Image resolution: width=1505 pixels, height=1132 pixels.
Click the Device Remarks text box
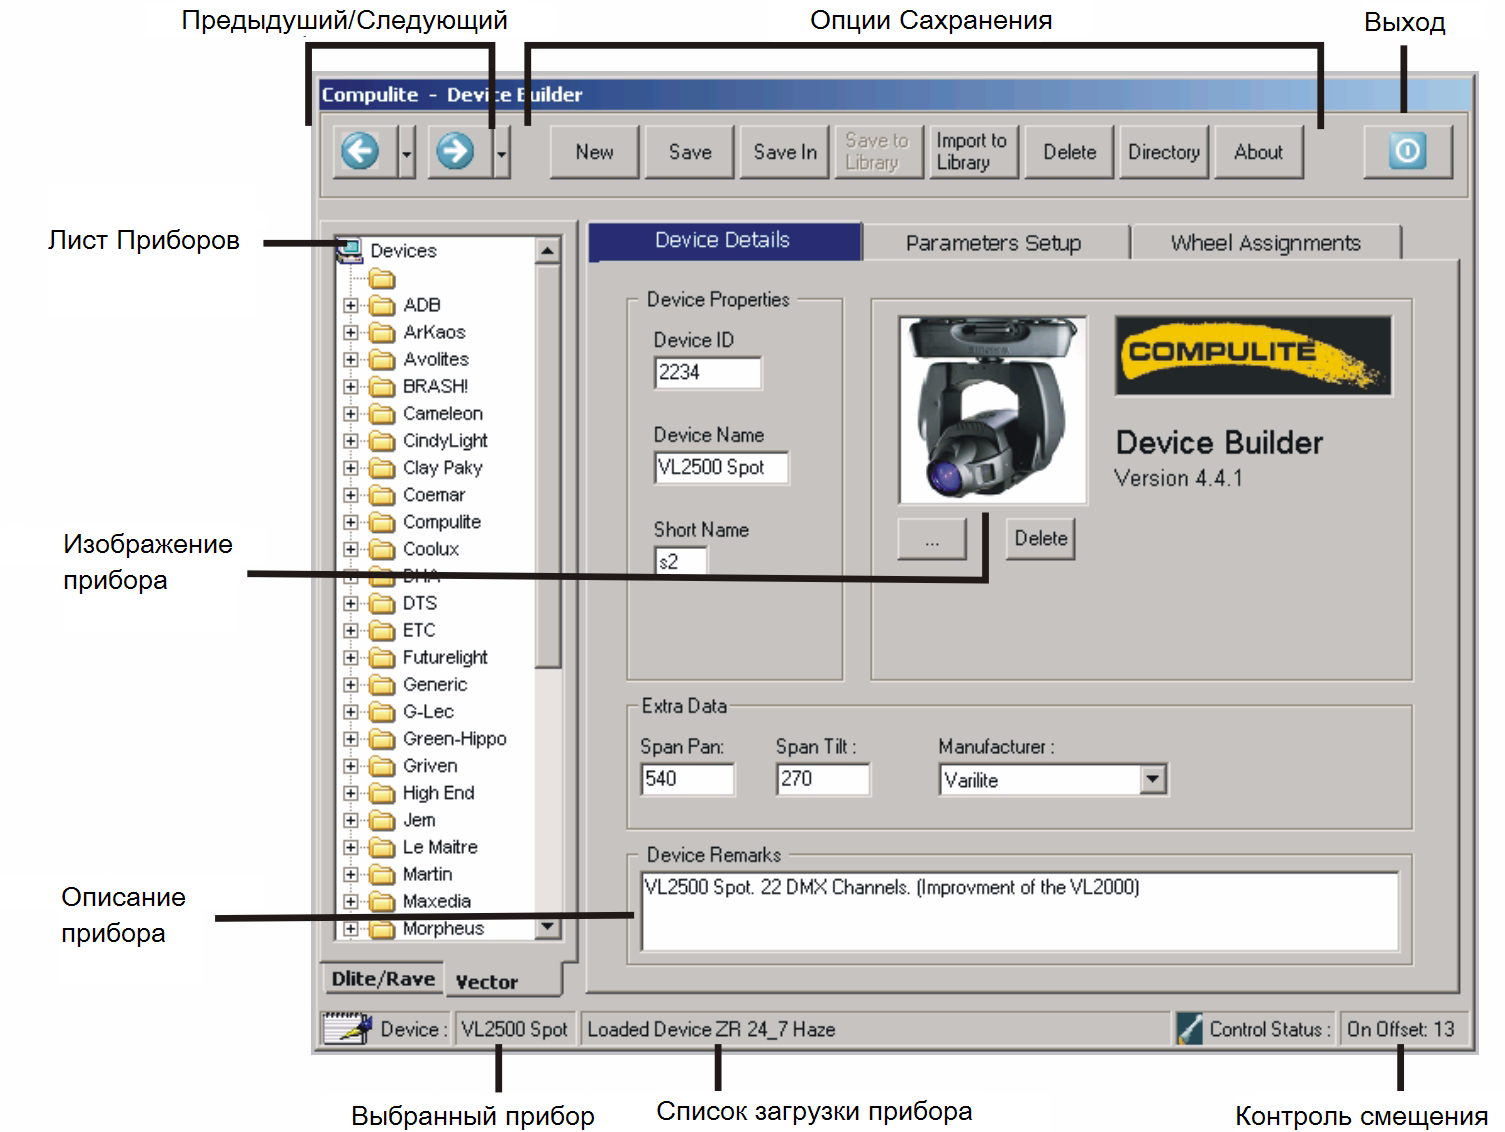tap(1019, 911)
